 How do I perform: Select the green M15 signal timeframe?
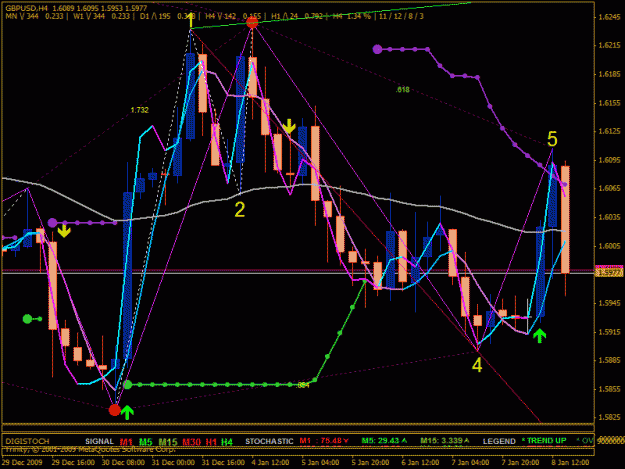168,442
